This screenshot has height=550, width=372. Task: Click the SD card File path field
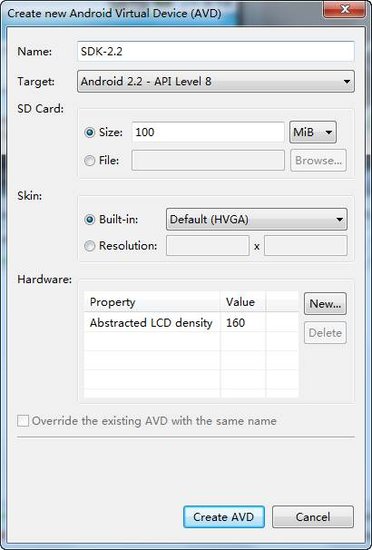(x=208, y=160)
